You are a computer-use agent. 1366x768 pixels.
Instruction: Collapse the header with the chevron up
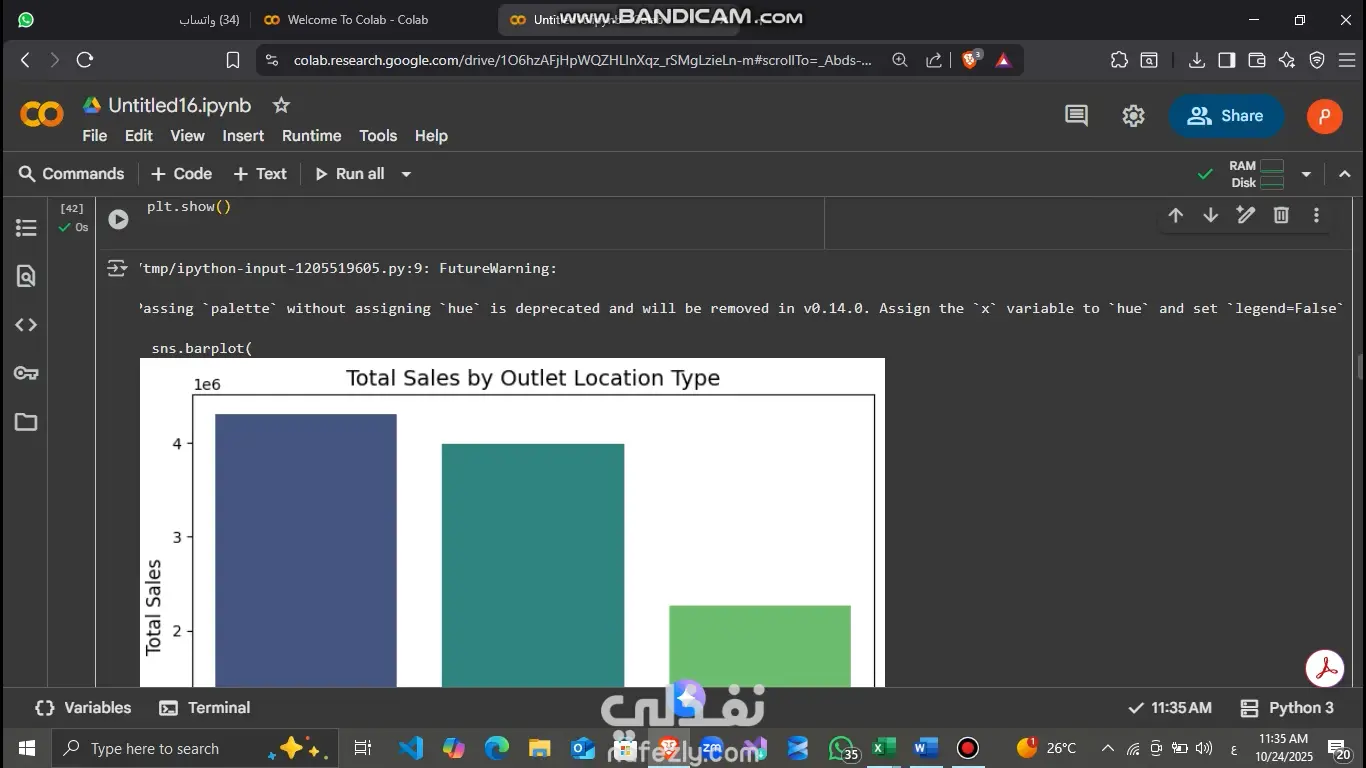click(1345, 174)
